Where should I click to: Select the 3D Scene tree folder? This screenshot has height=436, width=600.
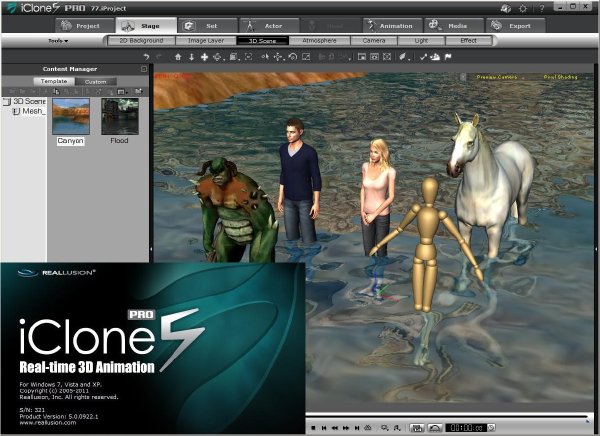(x=24, y=101)
